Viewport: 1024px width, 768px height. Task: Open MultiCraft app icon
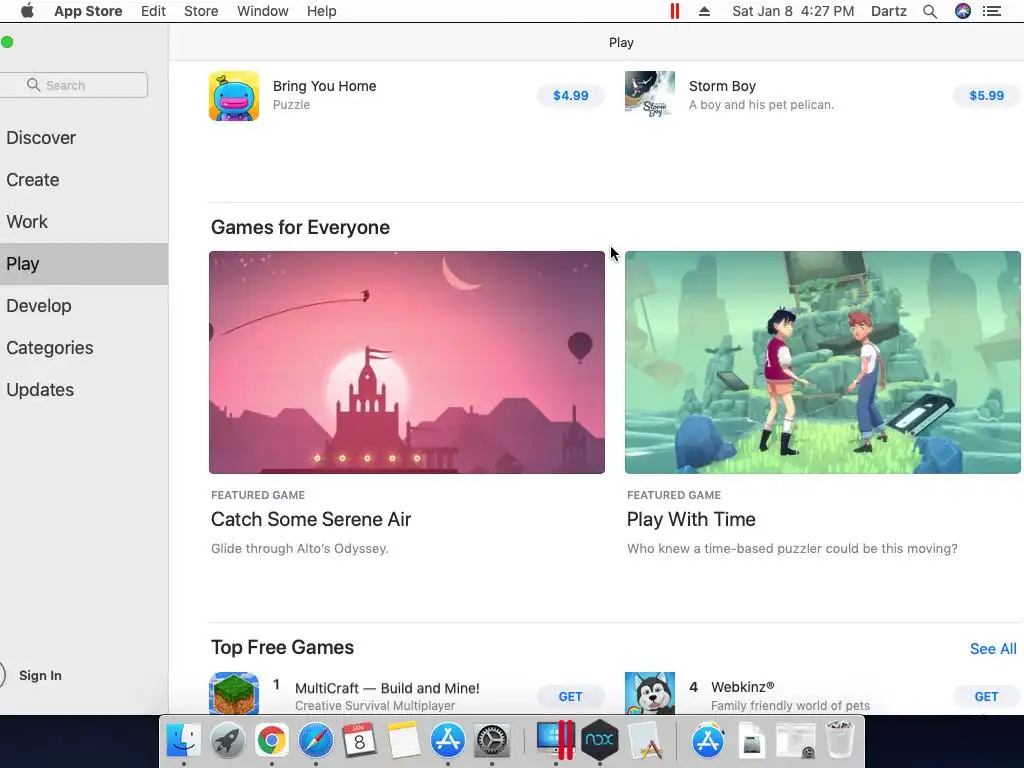(234, 694)
